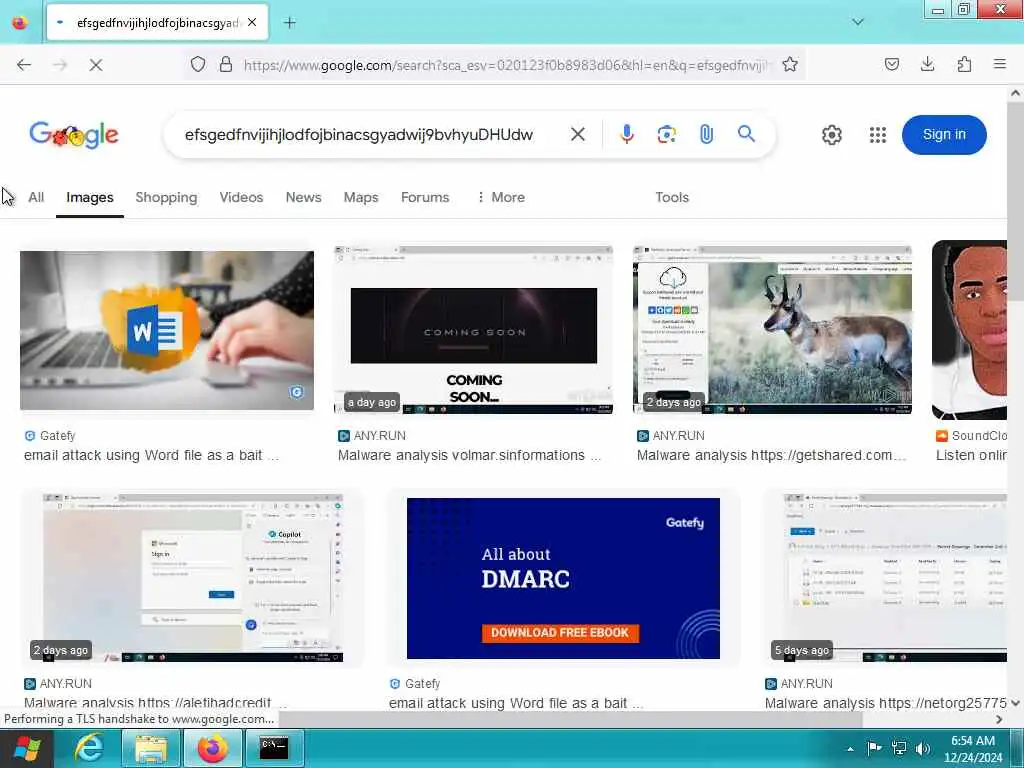
Task: Open 'Malware analysis volmar.sinformations' link
Action: [470, 455]
